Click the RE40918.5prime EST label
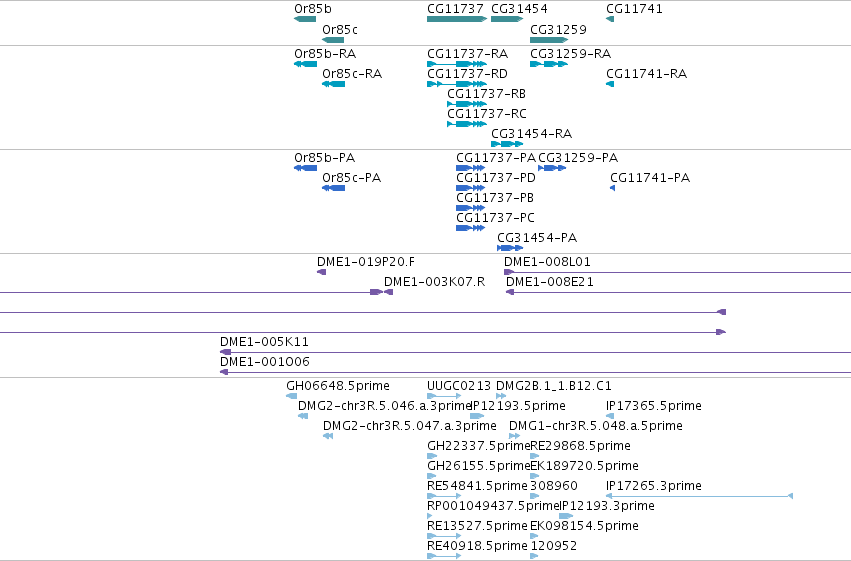The image size is (851, 561). [478, 547]
